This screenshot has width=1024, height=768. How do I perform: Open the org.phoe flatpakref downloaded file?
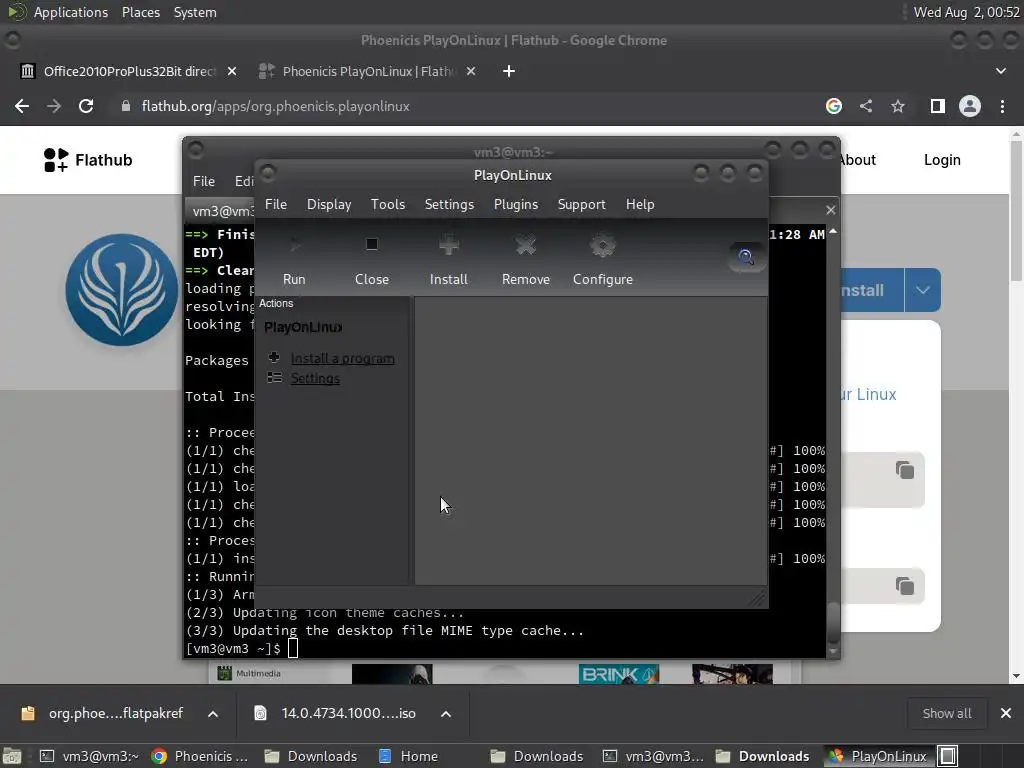point(103,713)
